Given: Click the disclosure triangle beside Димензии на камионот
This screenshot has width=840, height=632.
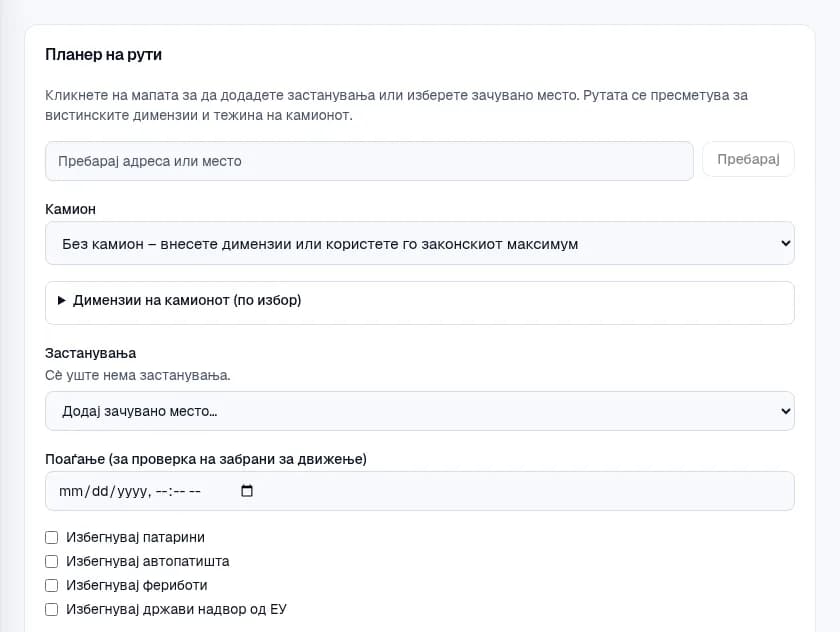Looking at the screenshot, I should [x=62, y=300].
